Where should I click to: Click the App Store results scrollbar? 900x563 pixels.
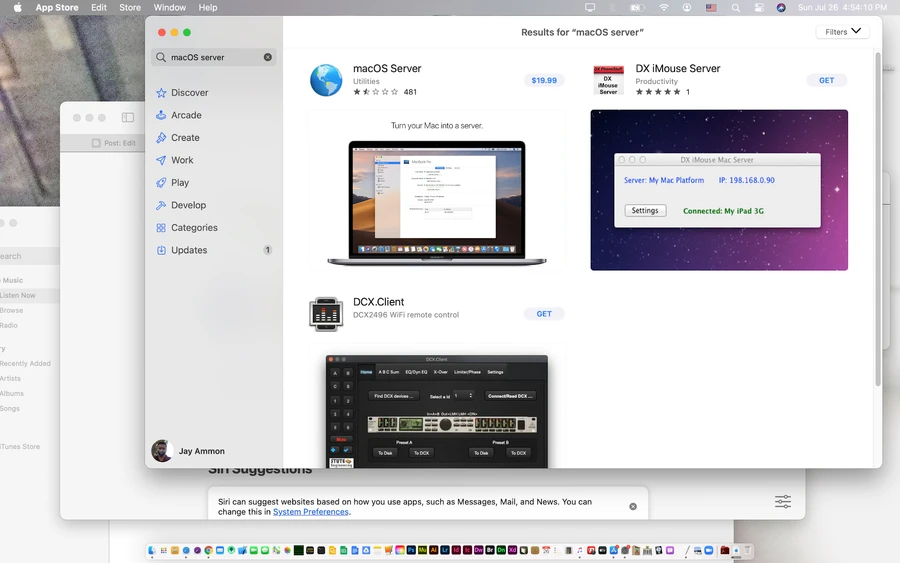point(878,218)
